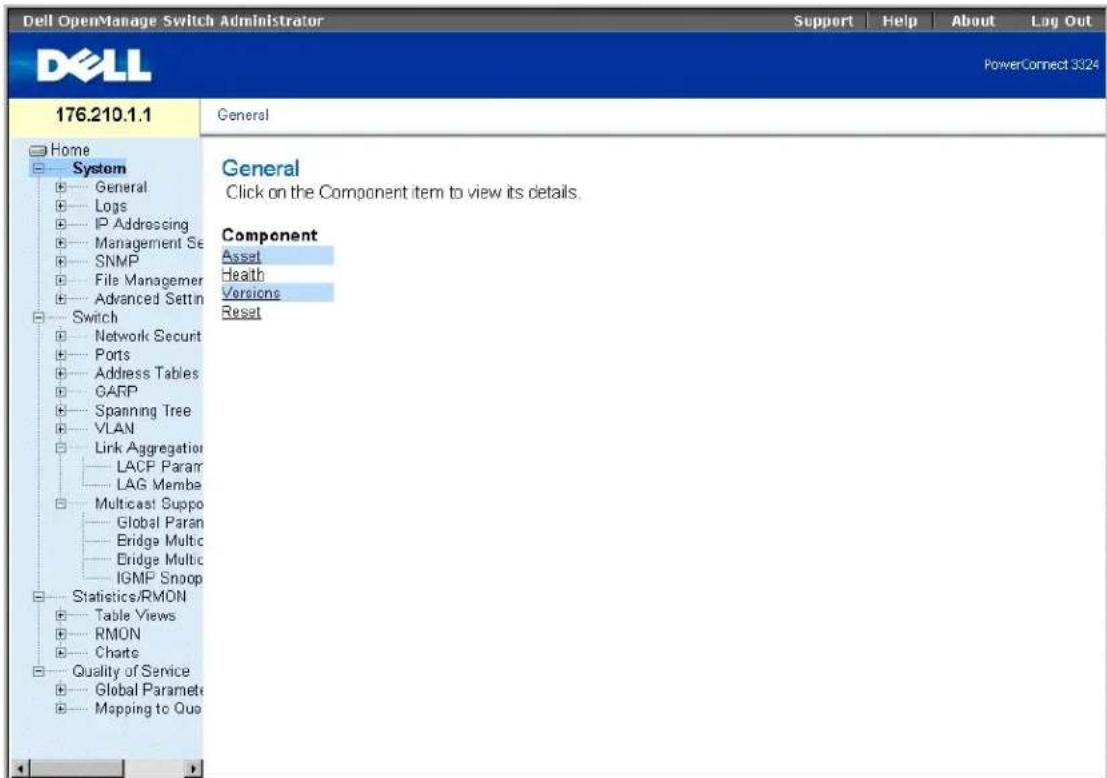Open LAG Membership tree item

[160, 485]
